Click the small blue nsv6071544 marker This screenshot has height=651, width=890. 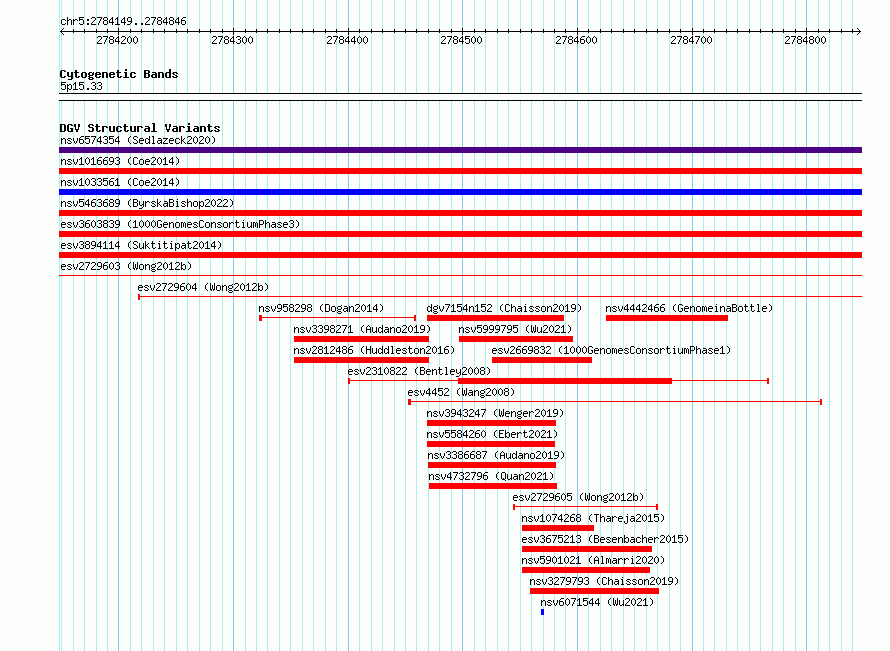[x=543, y=612]
